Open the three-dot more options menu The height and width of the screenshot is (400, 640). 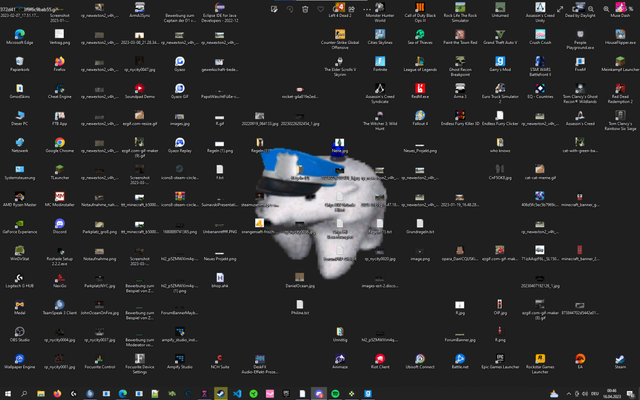367,9
